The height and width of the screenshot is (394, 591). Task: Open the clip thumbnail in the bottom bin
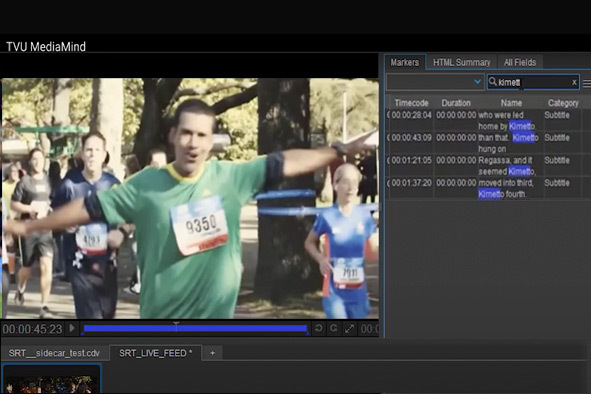click(x=51, y=380)
